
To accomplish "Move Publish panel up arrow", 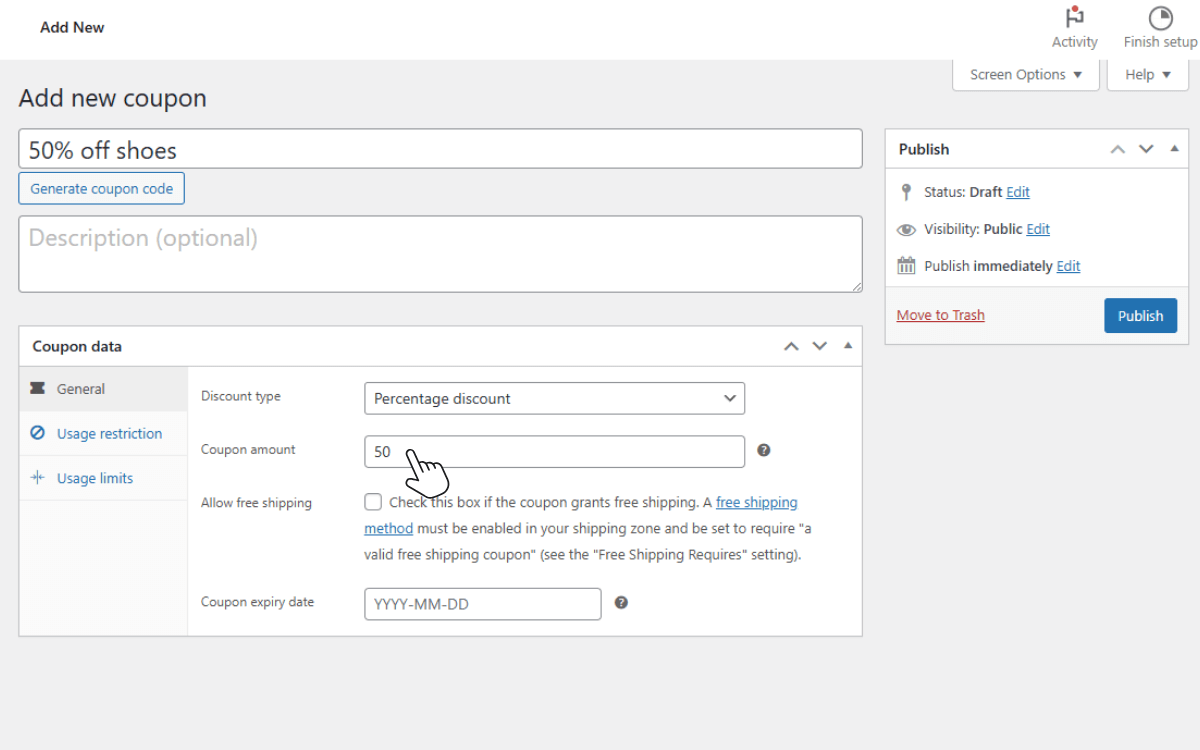I will coord(1118,149).
